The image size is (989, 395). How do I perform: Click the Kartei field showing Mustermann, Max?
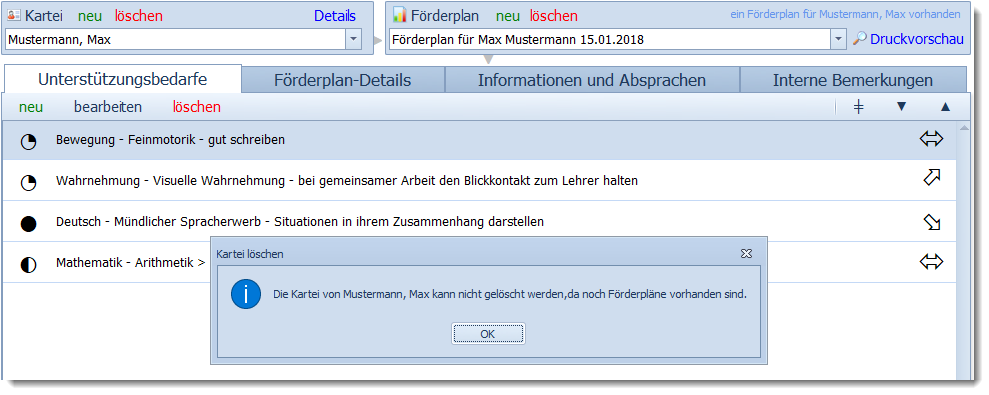click(176, 39)
